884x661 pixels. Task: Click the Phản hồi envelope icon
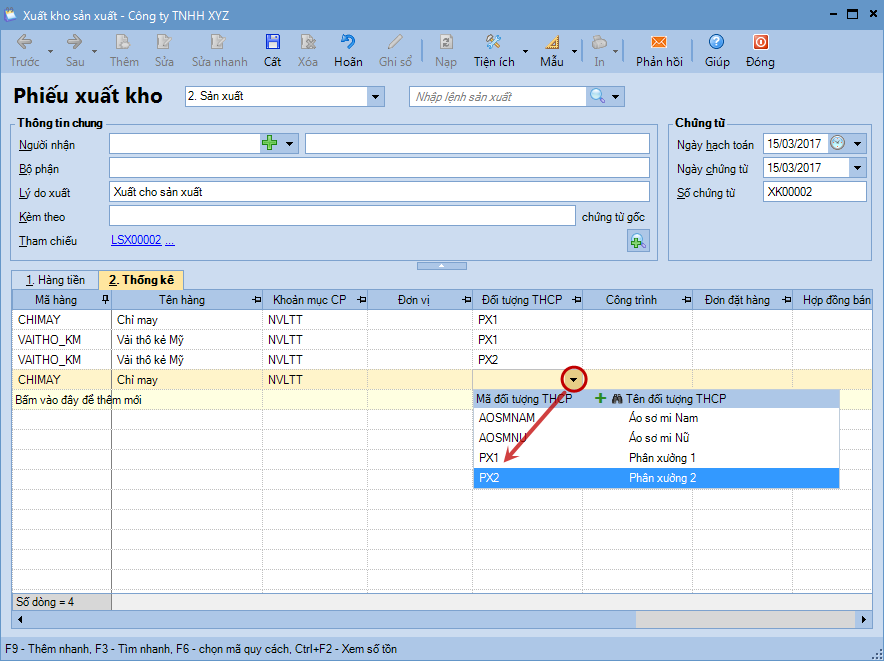[x=659, y=43]
